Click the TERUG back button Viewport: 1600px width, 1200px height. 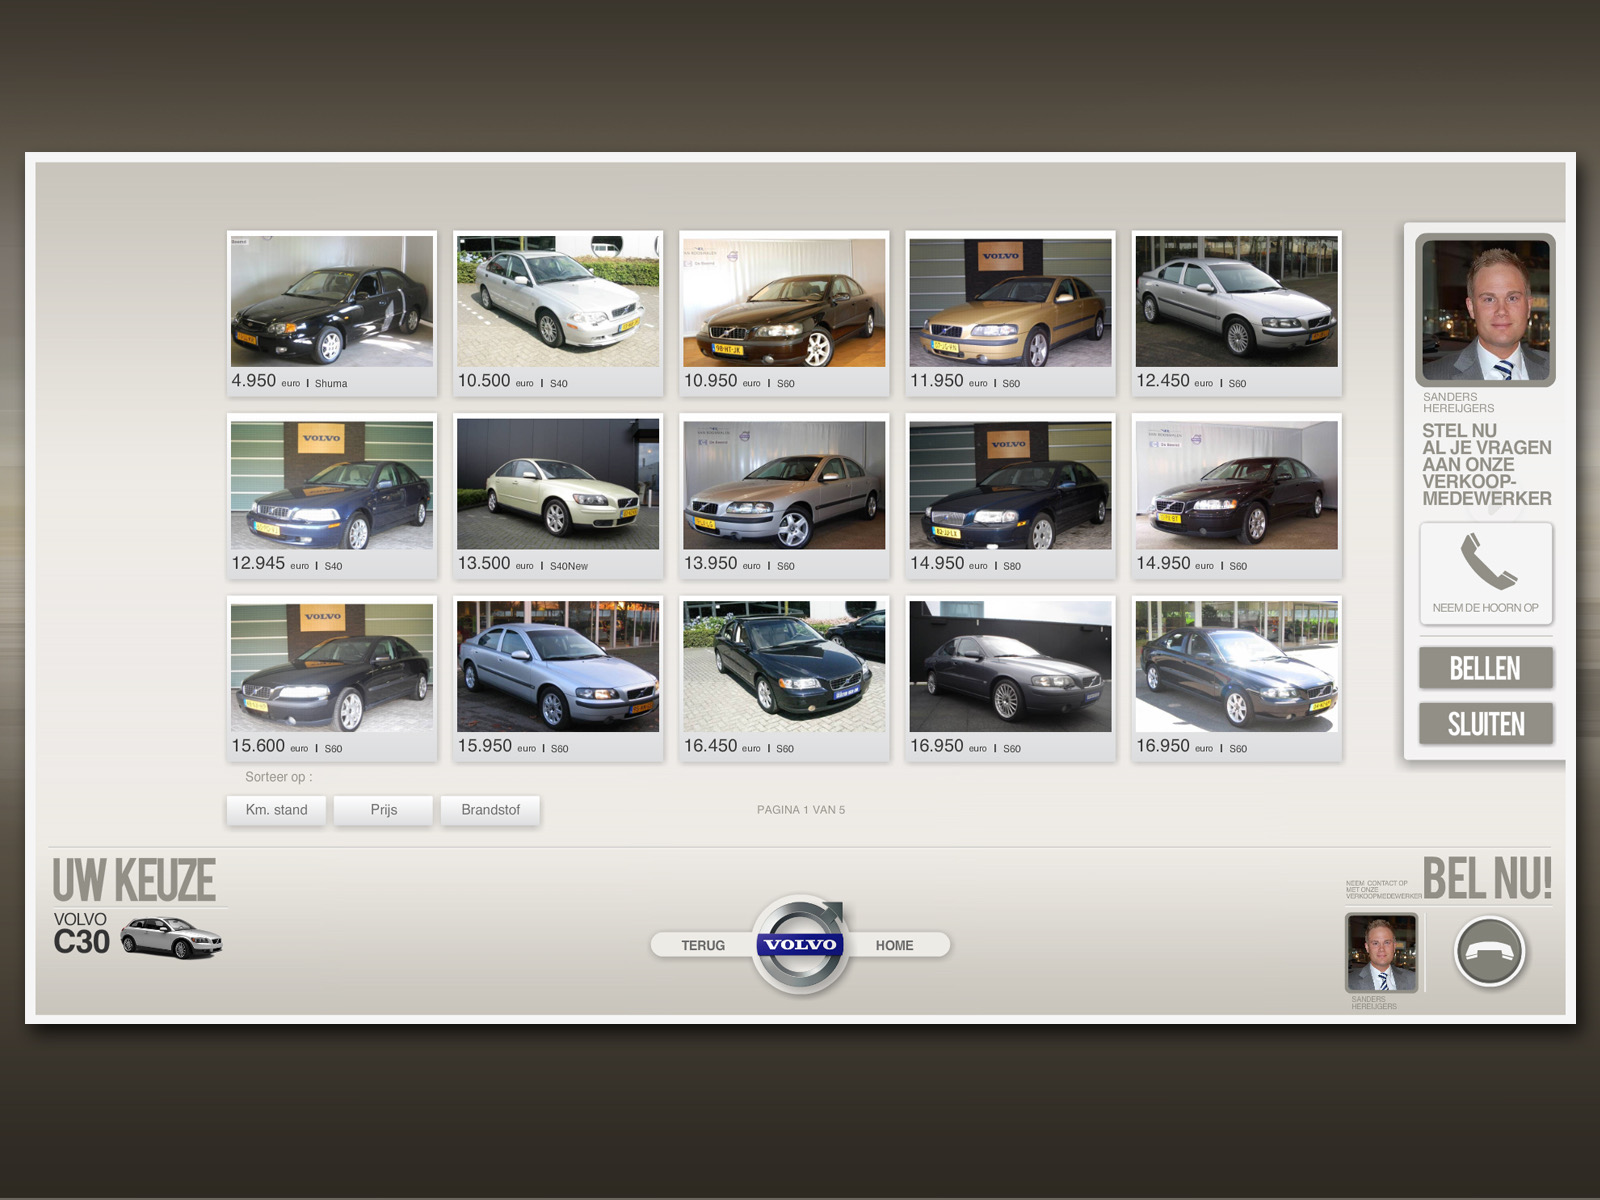(703, 945)
